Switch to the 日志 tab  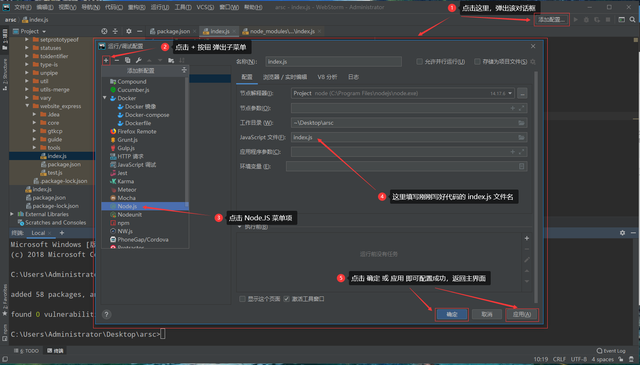tap(353, 77)
